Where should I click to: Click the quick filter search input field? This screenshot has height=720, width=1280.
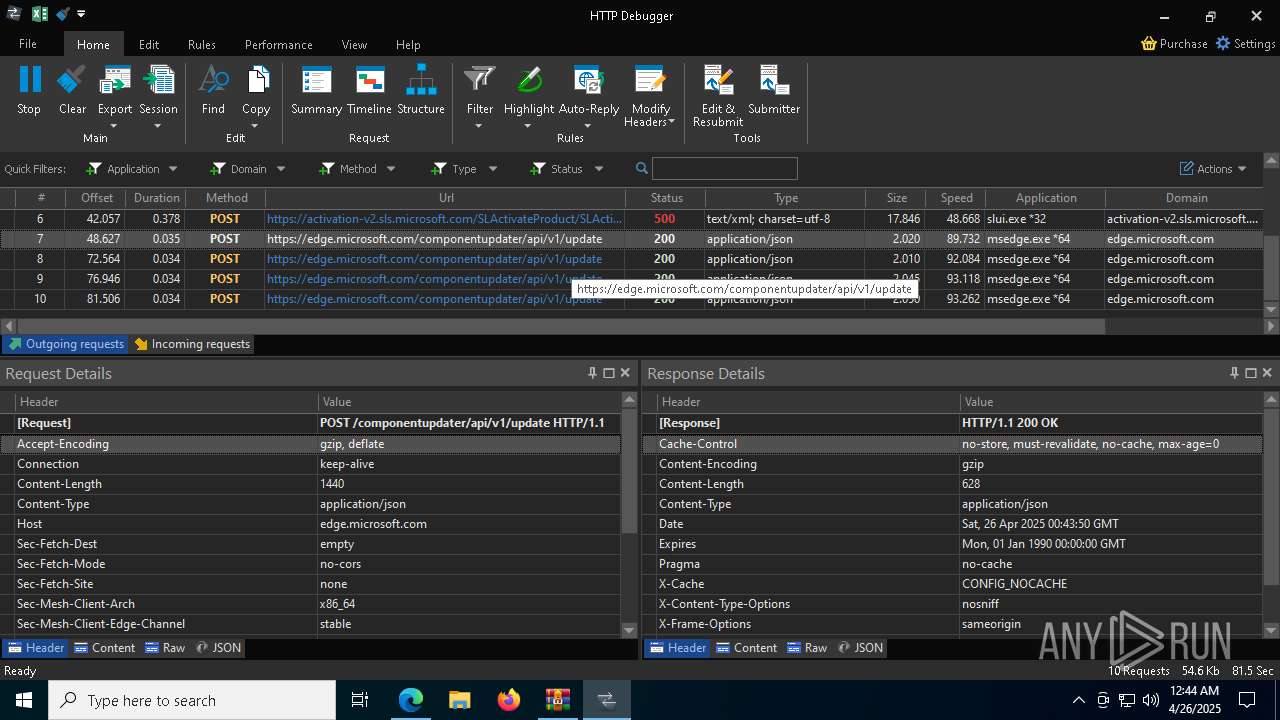point(725,169)
